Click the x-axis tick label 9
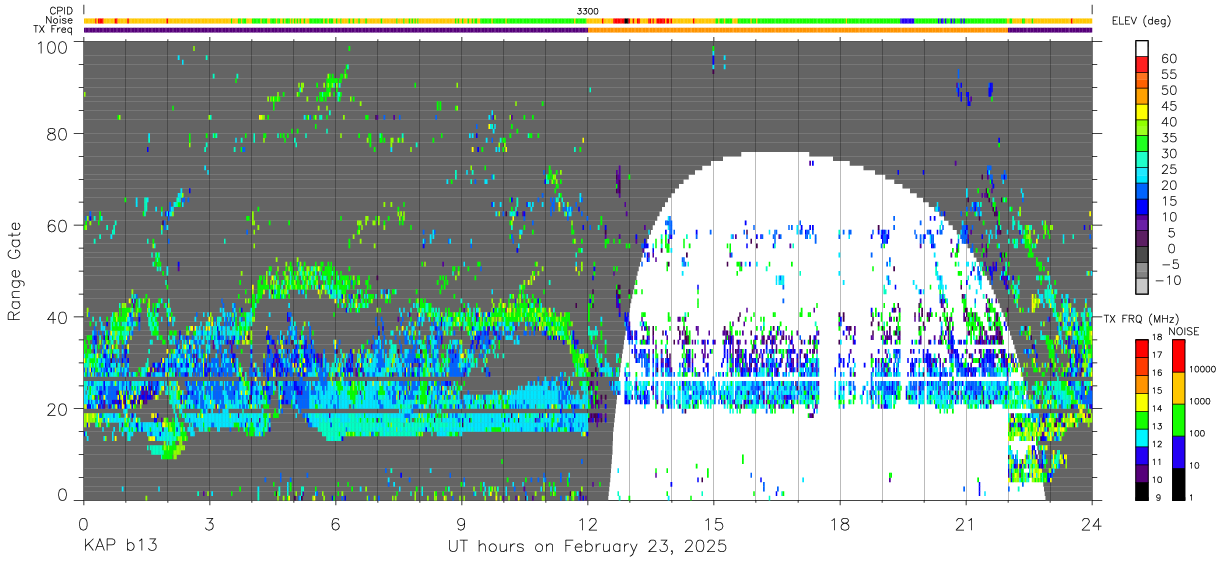This screenshot has height=567, width=1228. coord(461,524)
